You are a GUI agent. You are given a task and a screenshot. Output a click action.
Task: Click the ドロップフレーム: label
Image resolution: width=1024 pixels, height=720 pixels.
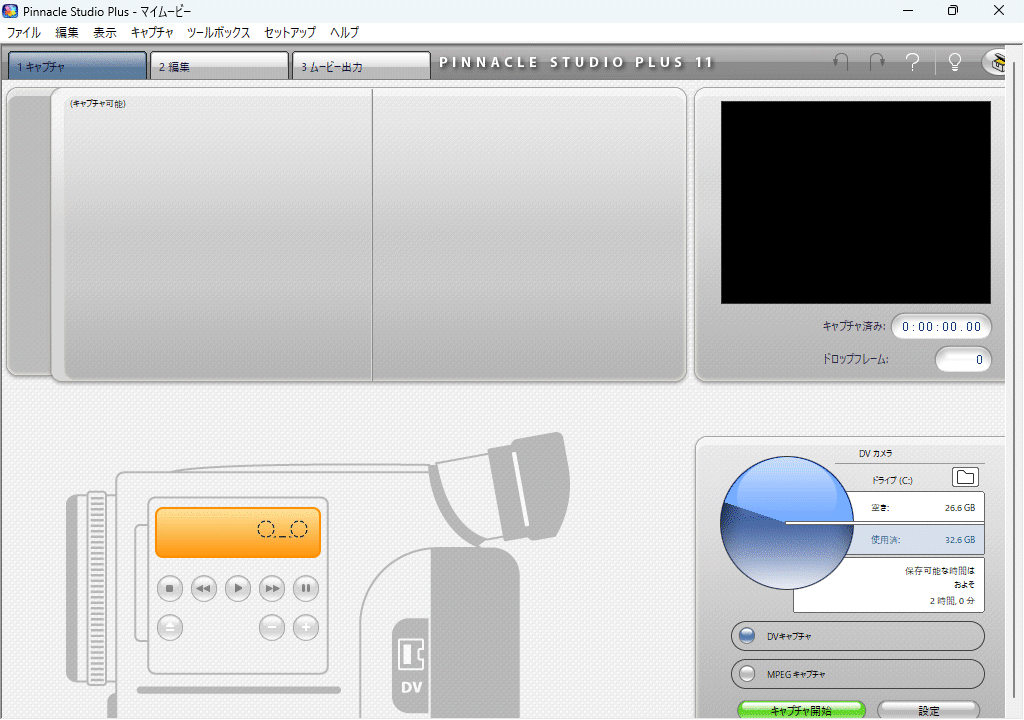856,359
